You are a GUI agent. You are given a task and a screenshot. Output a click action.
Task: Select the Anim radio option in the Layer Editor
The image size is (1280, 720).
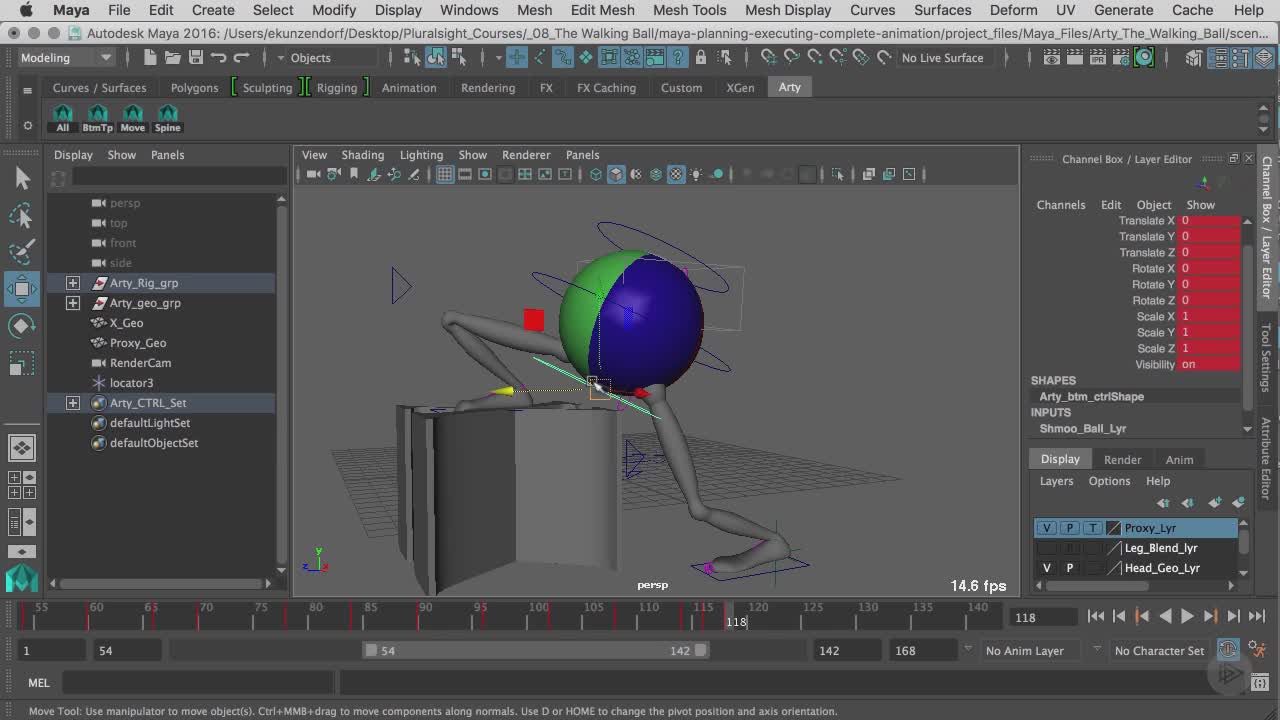point(1179,460)
